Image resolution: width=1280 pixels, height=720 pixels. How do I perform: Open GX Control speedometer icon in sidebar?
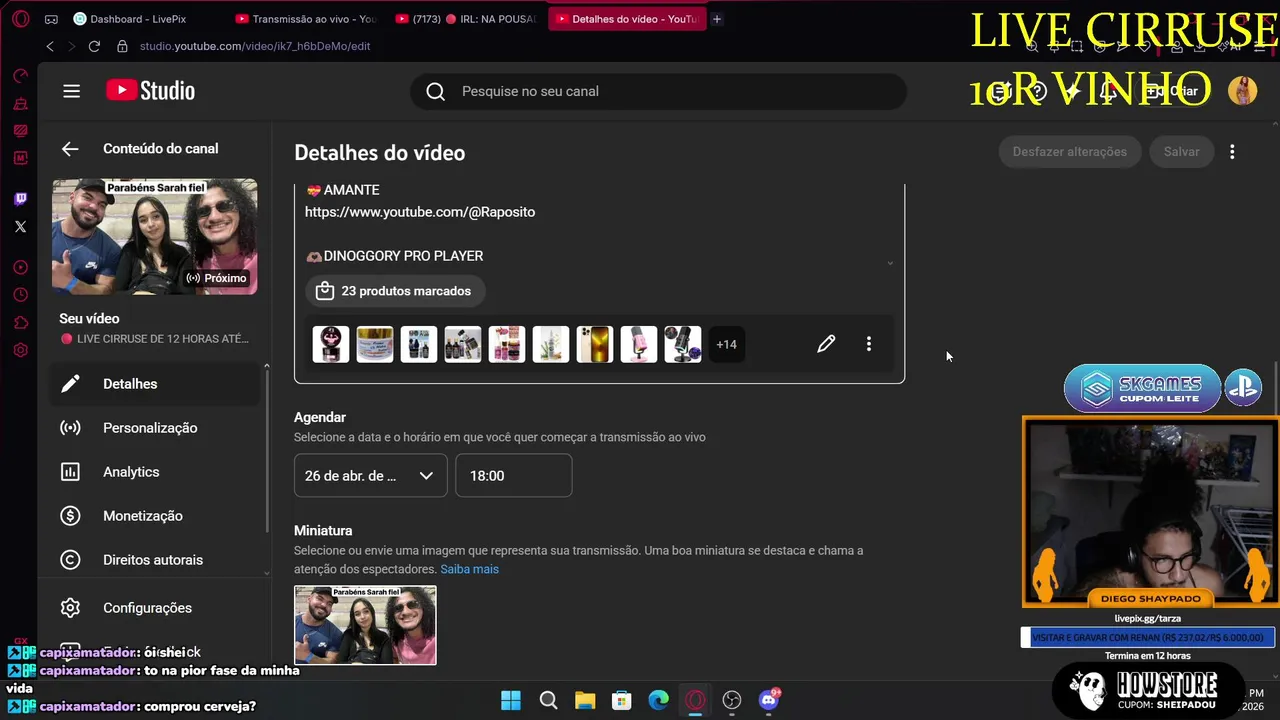pos(20,76)
